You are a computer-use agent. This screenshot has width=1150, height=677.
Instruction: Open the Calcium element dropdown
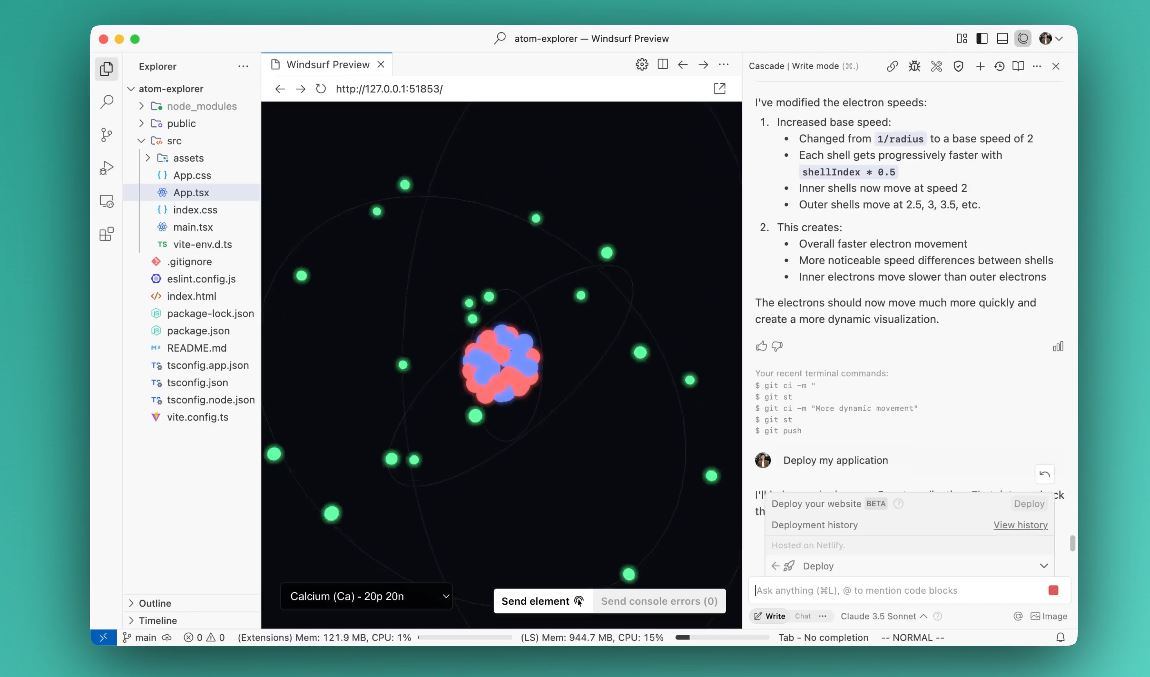(367, 596)
